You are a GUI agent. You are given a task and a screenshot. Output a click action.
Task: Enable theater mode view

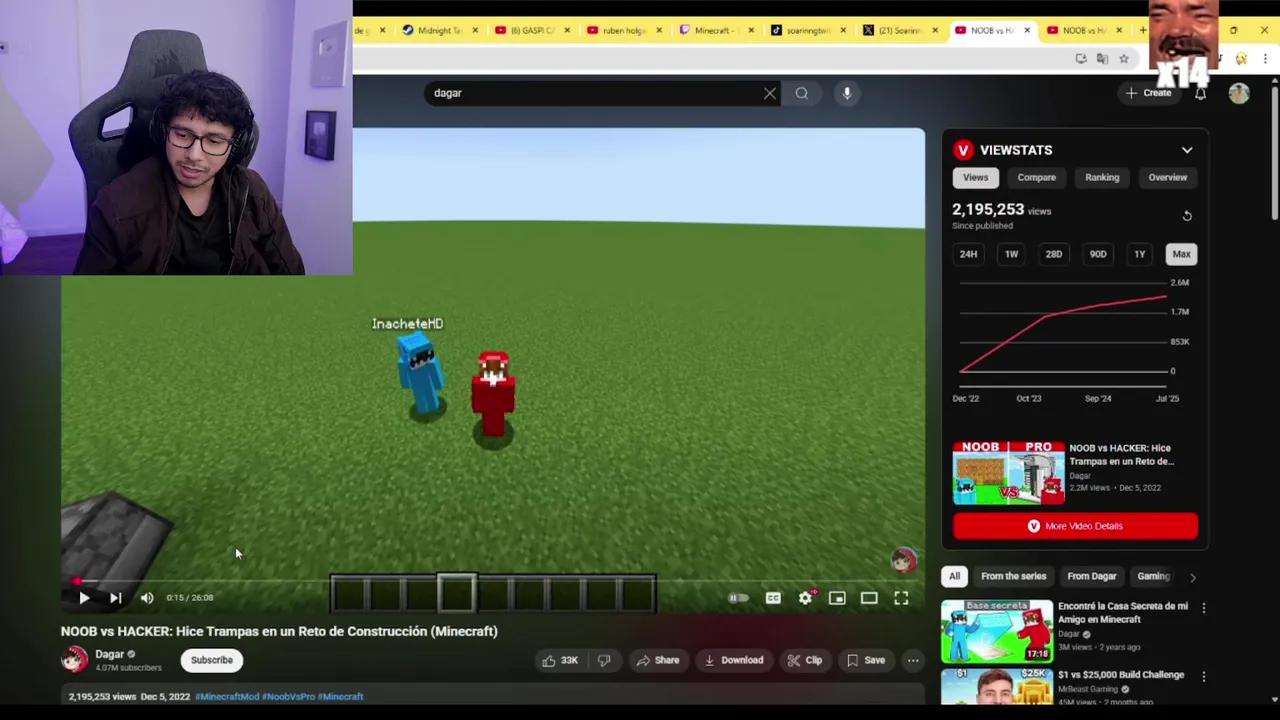[x=869, y=598]
